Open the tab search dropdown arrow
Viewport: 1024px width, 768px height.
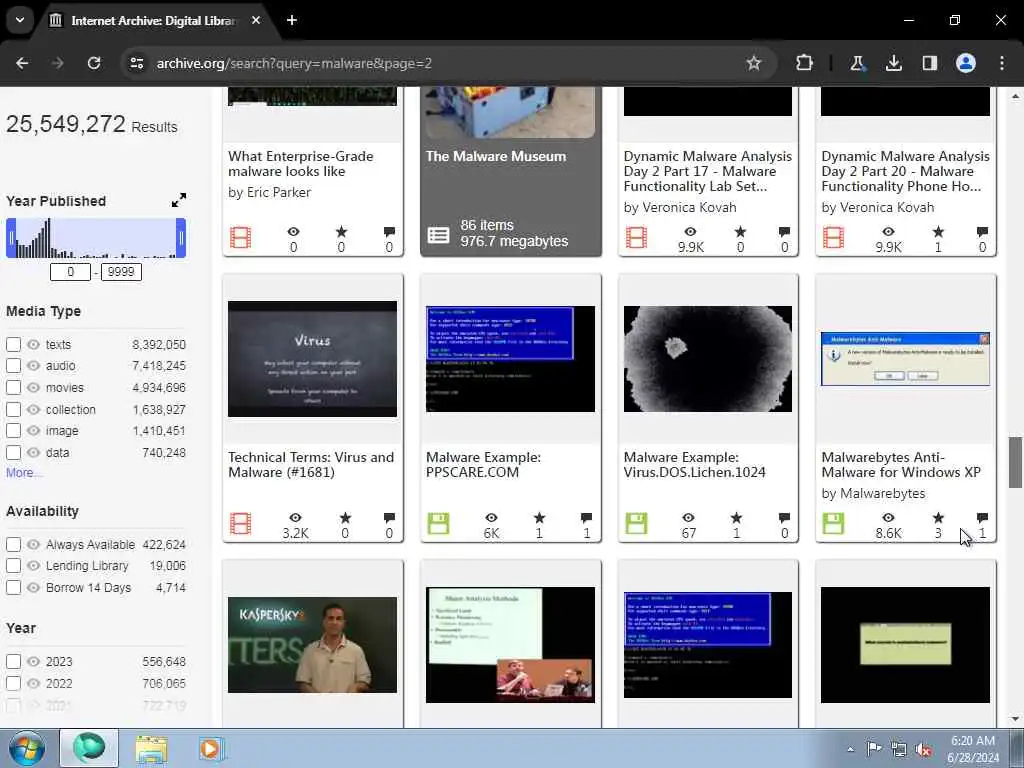[x=20, y=20]
